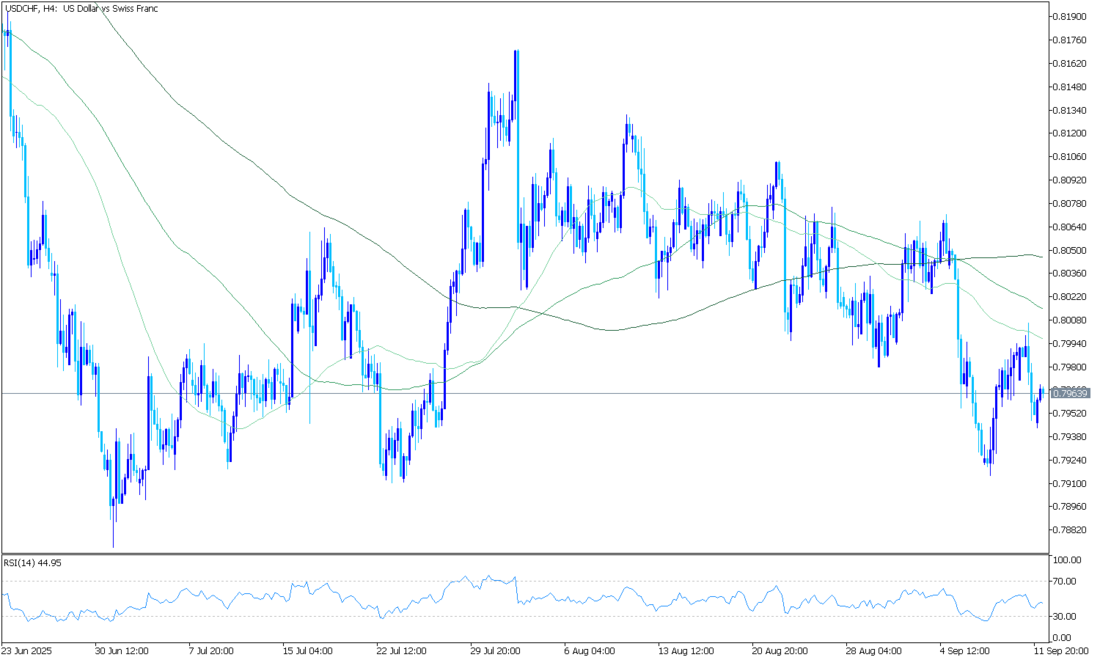Click the 30 Jun 12:00 time label
The width and height of the screenshot is (1100, 660).
[x=123, y=648]
